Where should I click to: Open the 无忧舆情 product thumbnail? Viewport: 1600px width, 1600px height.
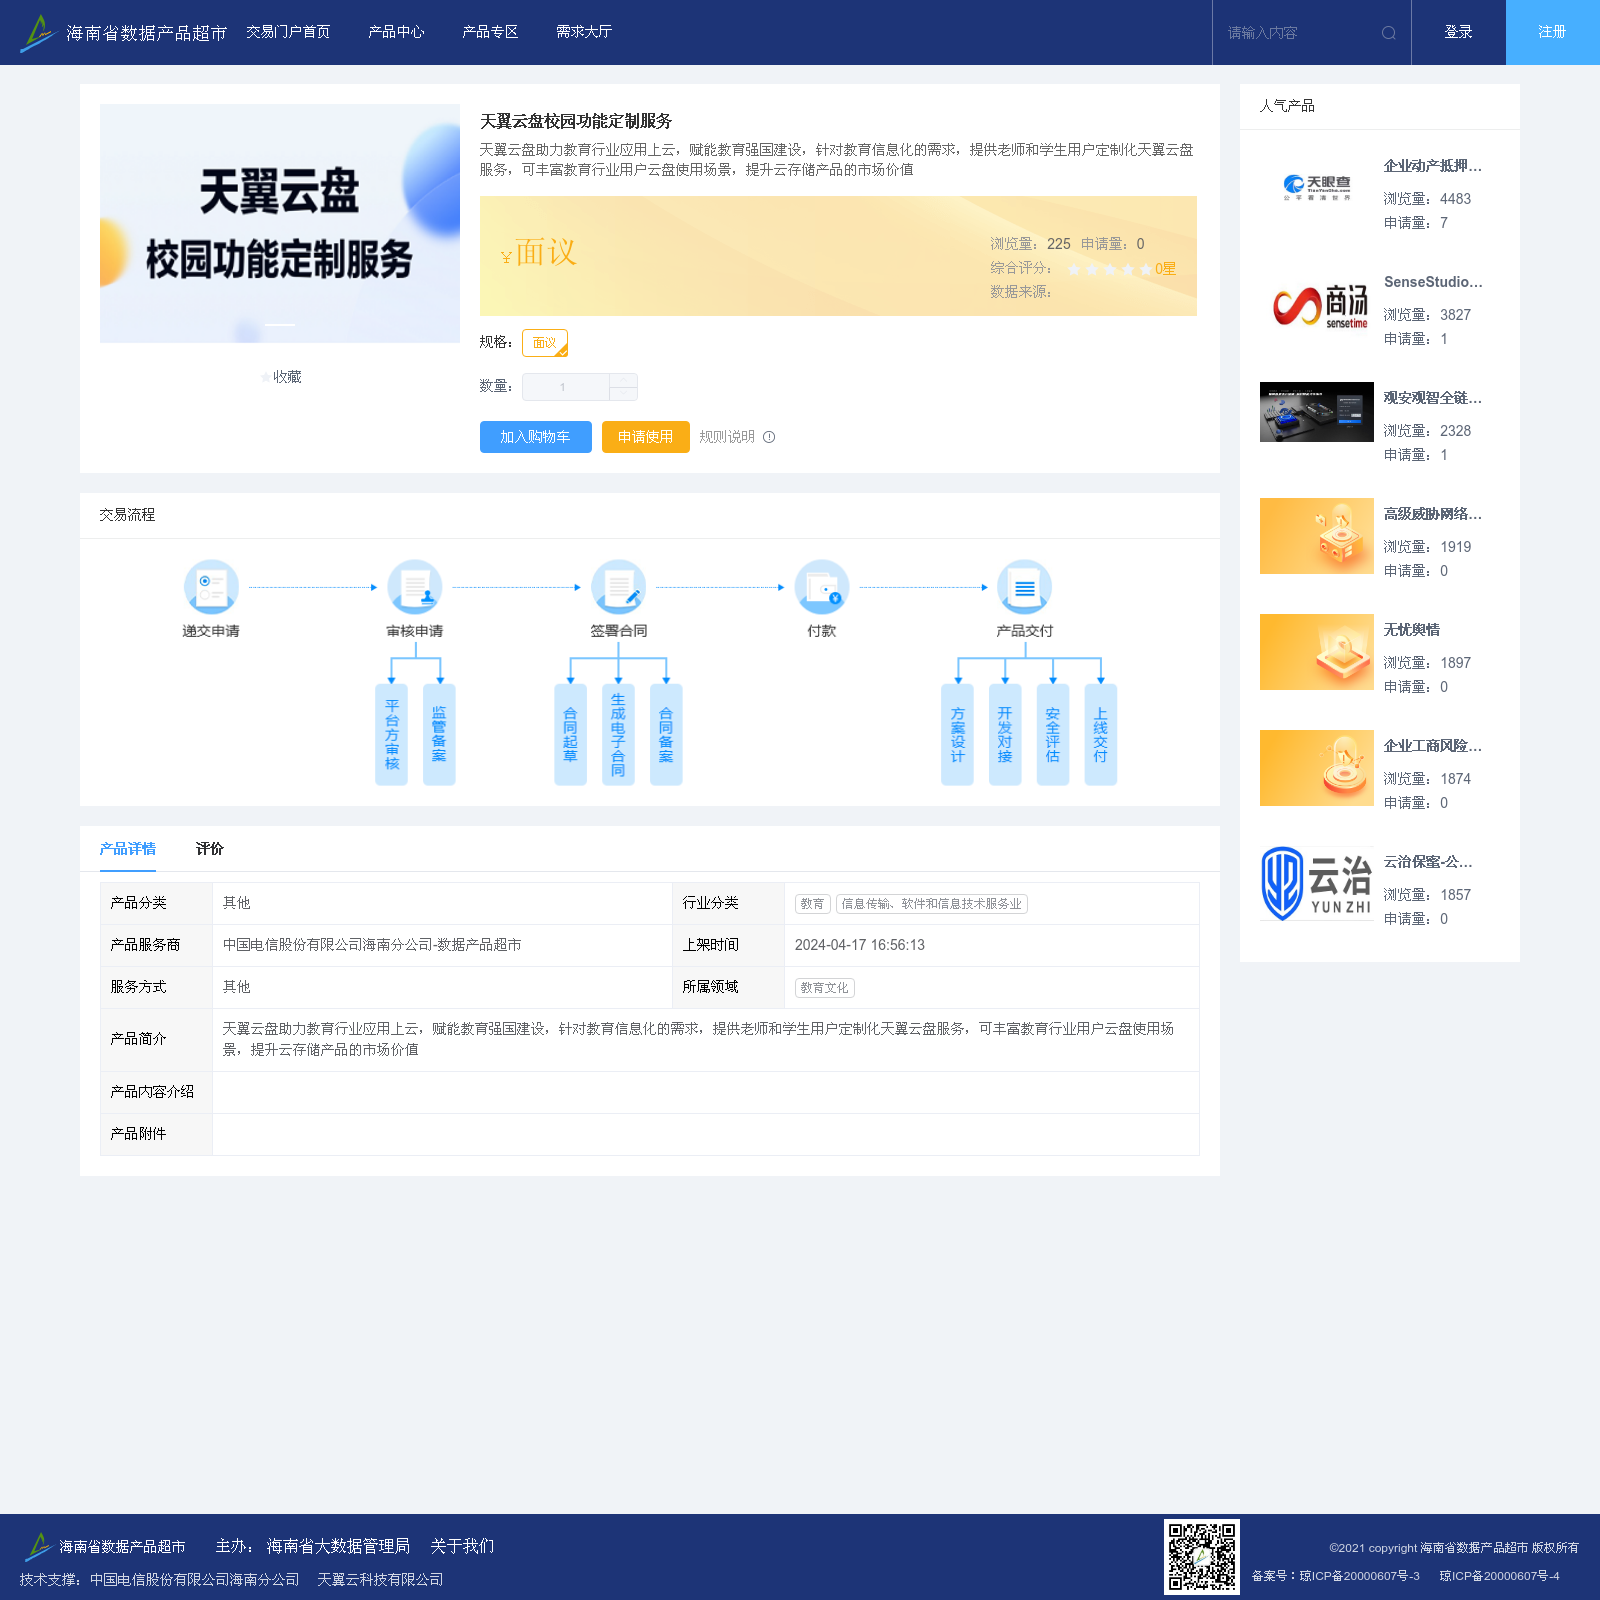[x=1316, y=652]
